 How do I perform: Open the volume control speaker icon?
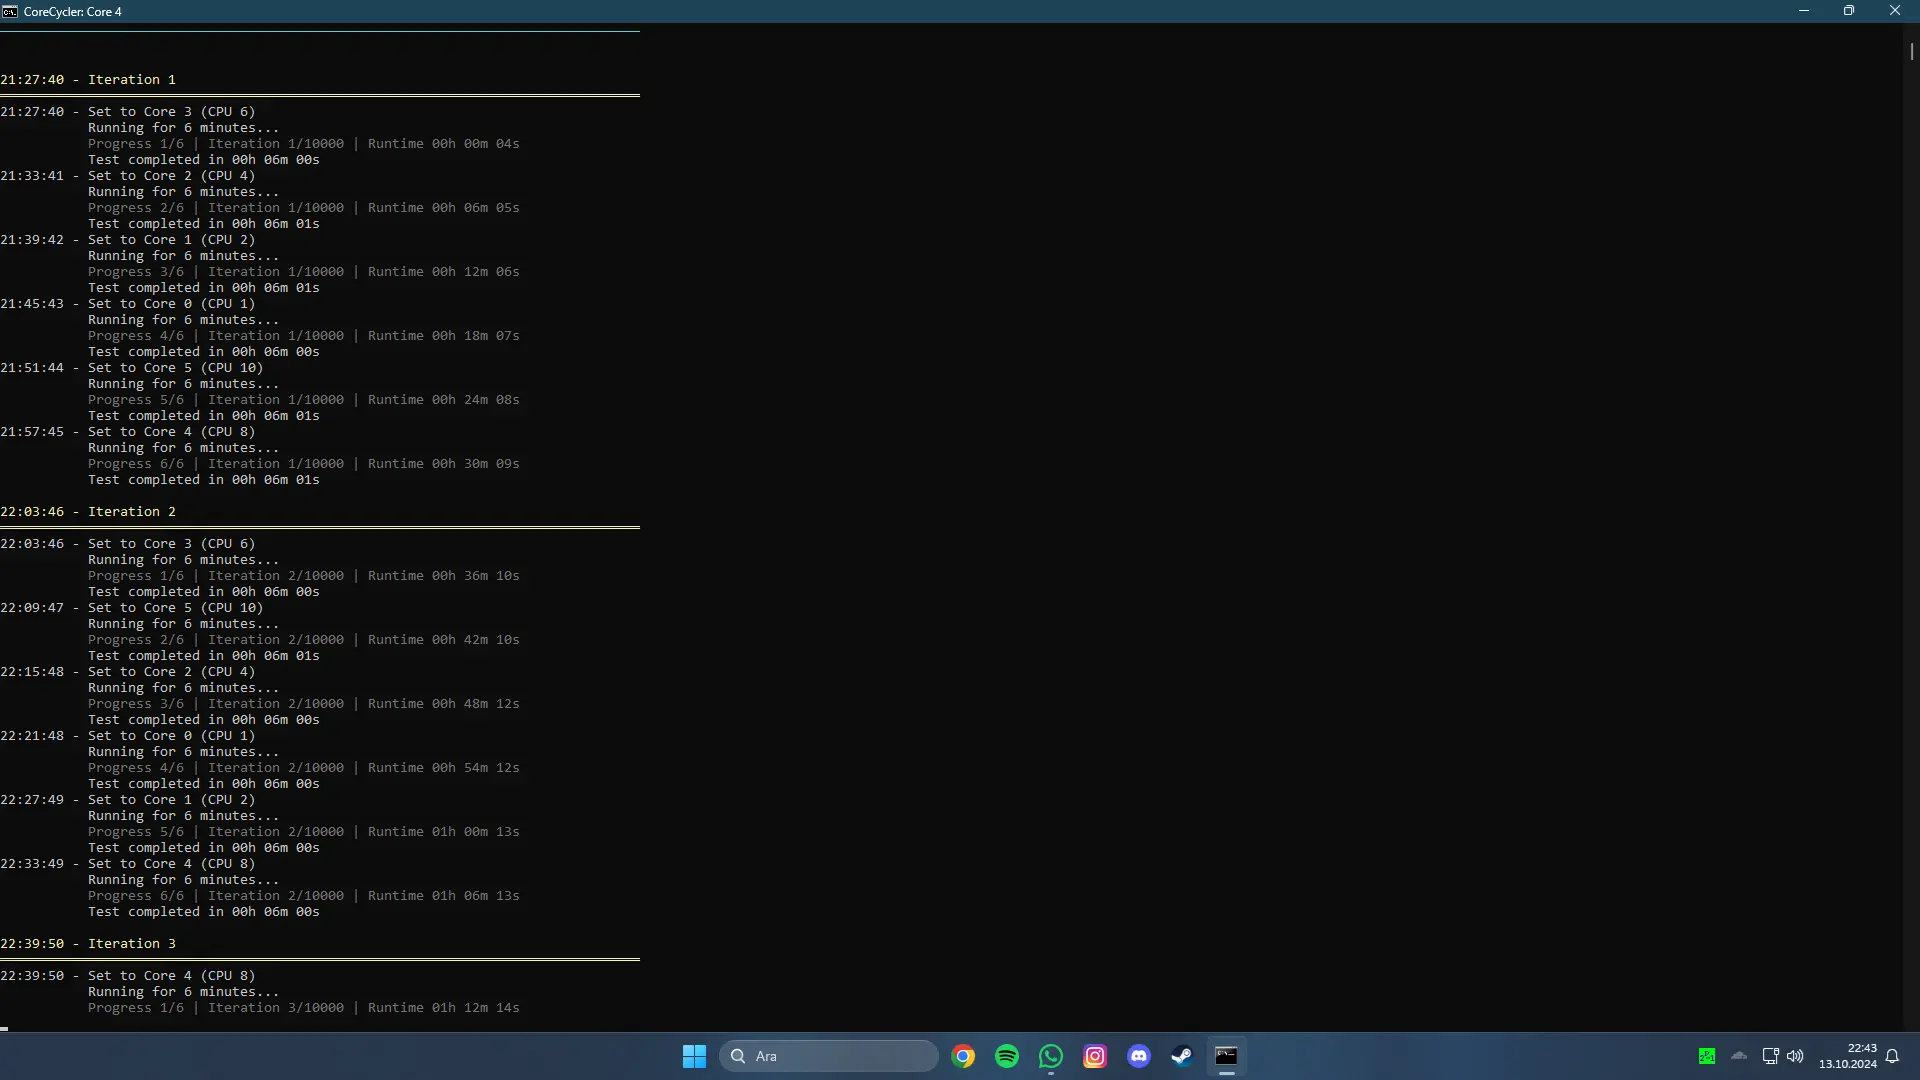(1795, 1056)
